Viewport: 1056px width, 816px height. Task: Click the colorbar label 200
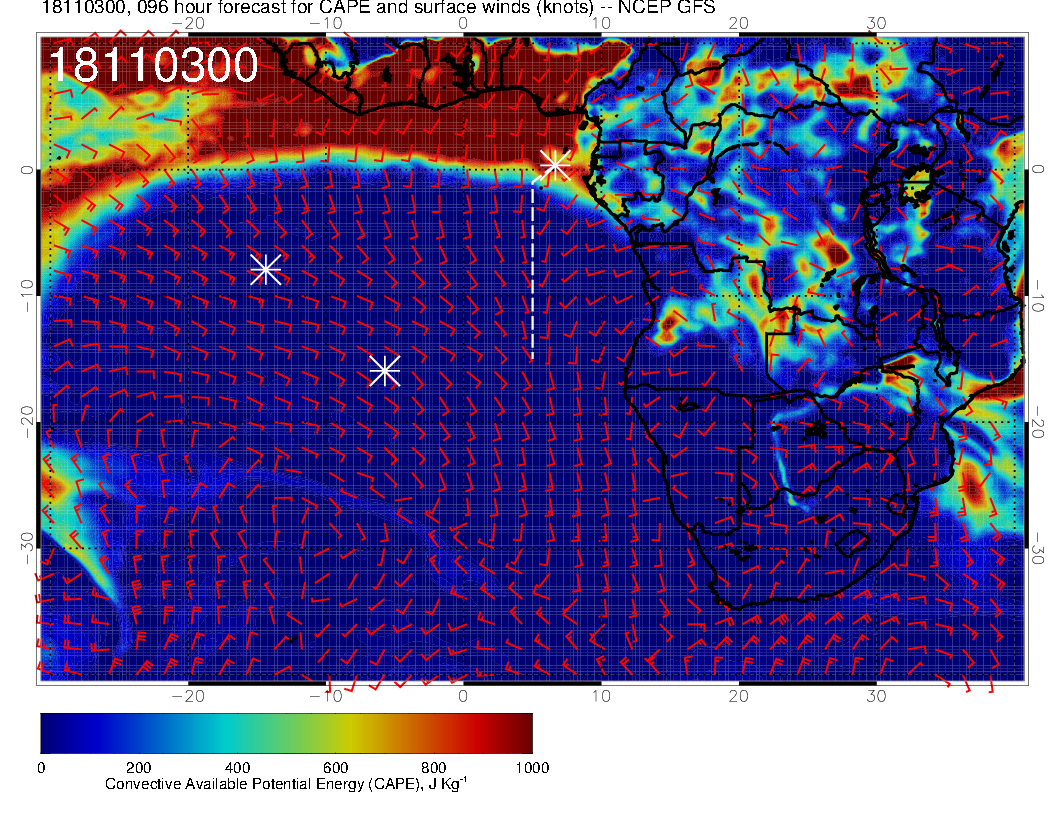pyautogui.click(x=139, y=768)
